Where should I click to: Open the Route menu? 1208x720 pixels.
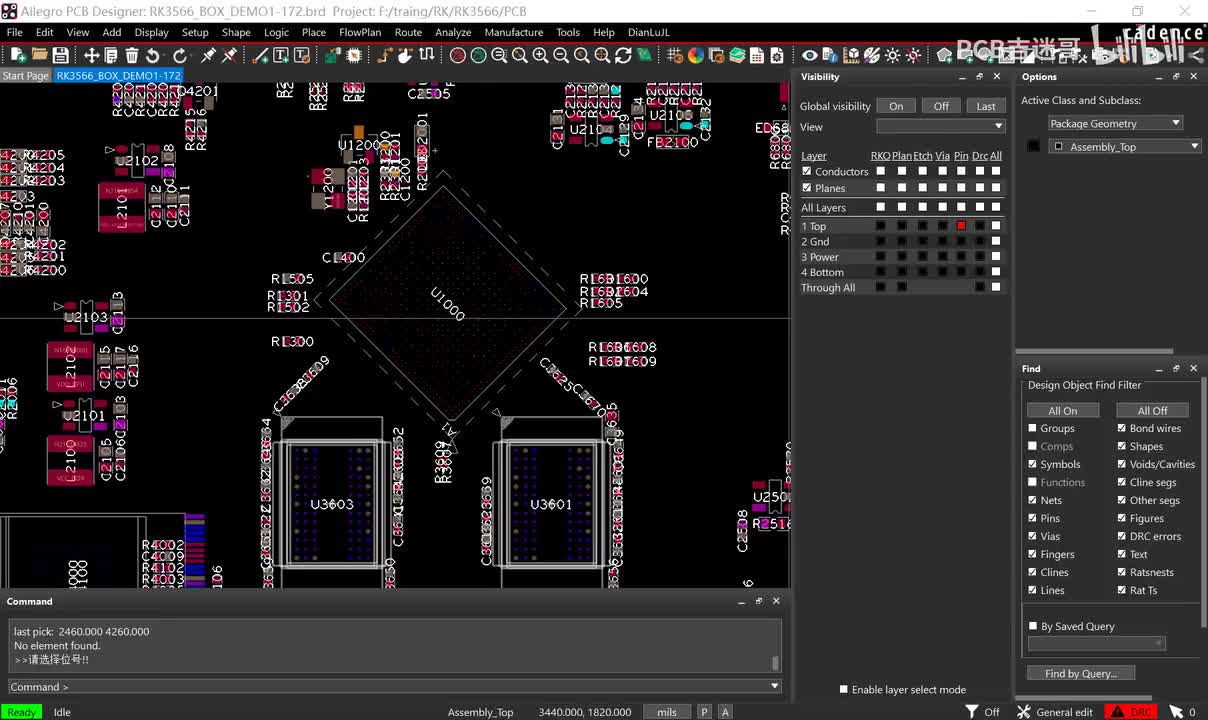click(x=408, y=32)
